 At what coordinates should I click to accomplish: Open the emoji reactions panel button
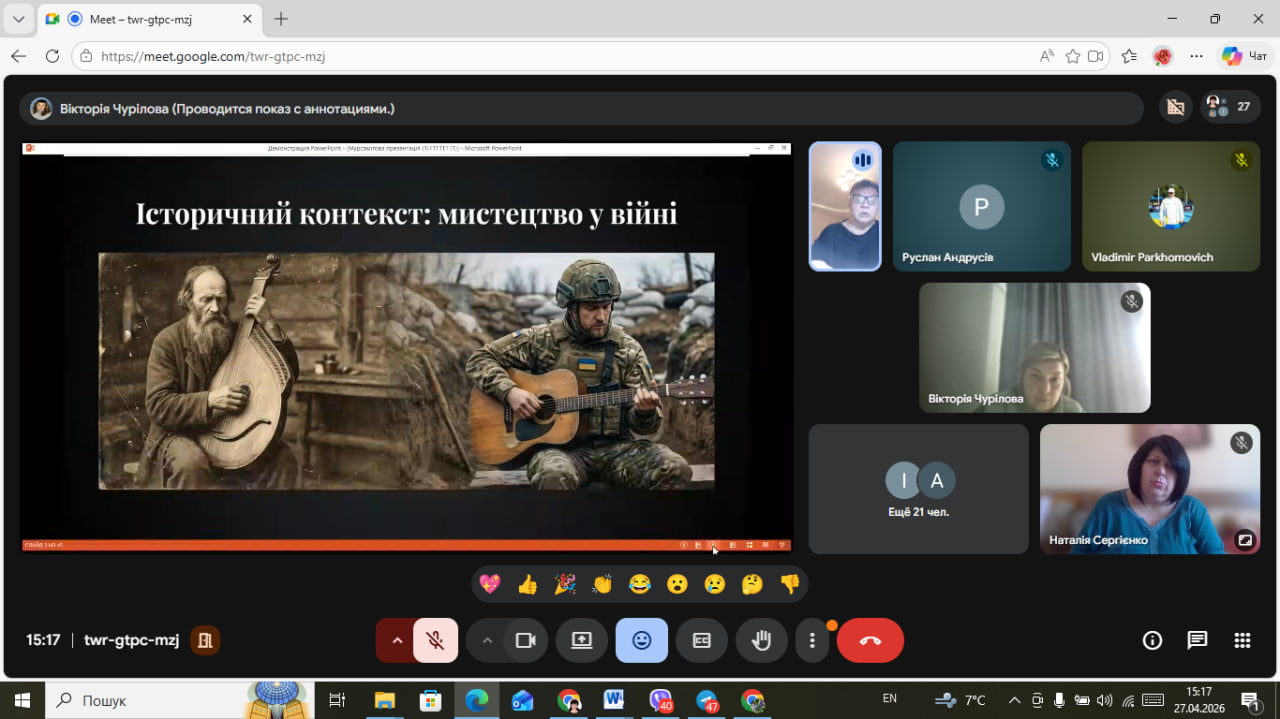(641, 641)
